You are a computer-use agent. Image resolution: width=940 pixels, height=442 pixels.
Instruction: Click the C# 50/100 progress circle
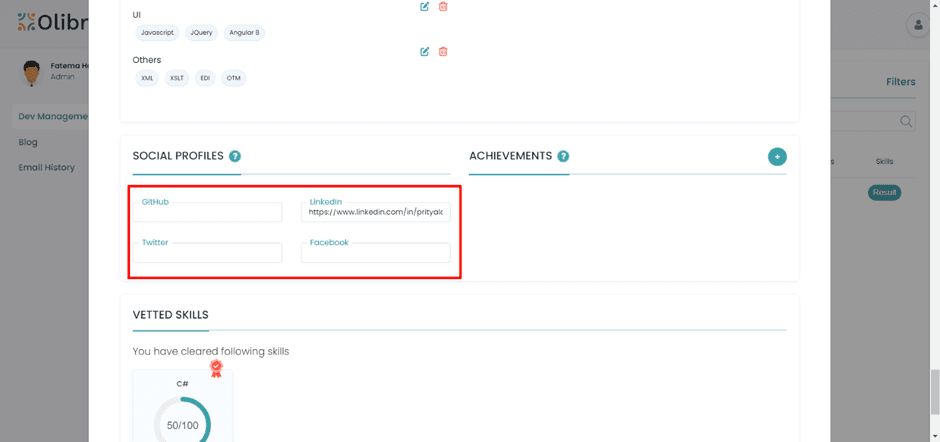click(182, 422)
